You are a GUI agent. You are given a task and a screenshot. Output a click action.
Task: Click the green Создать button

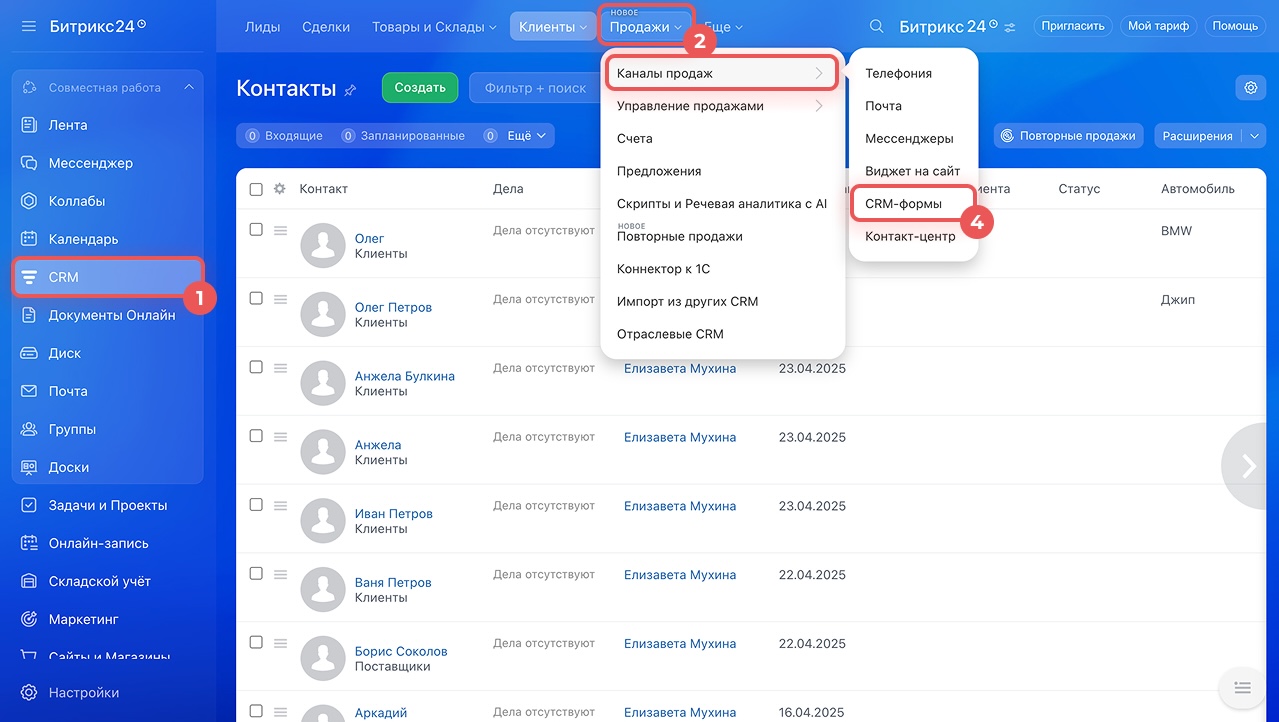pos(420,88)
